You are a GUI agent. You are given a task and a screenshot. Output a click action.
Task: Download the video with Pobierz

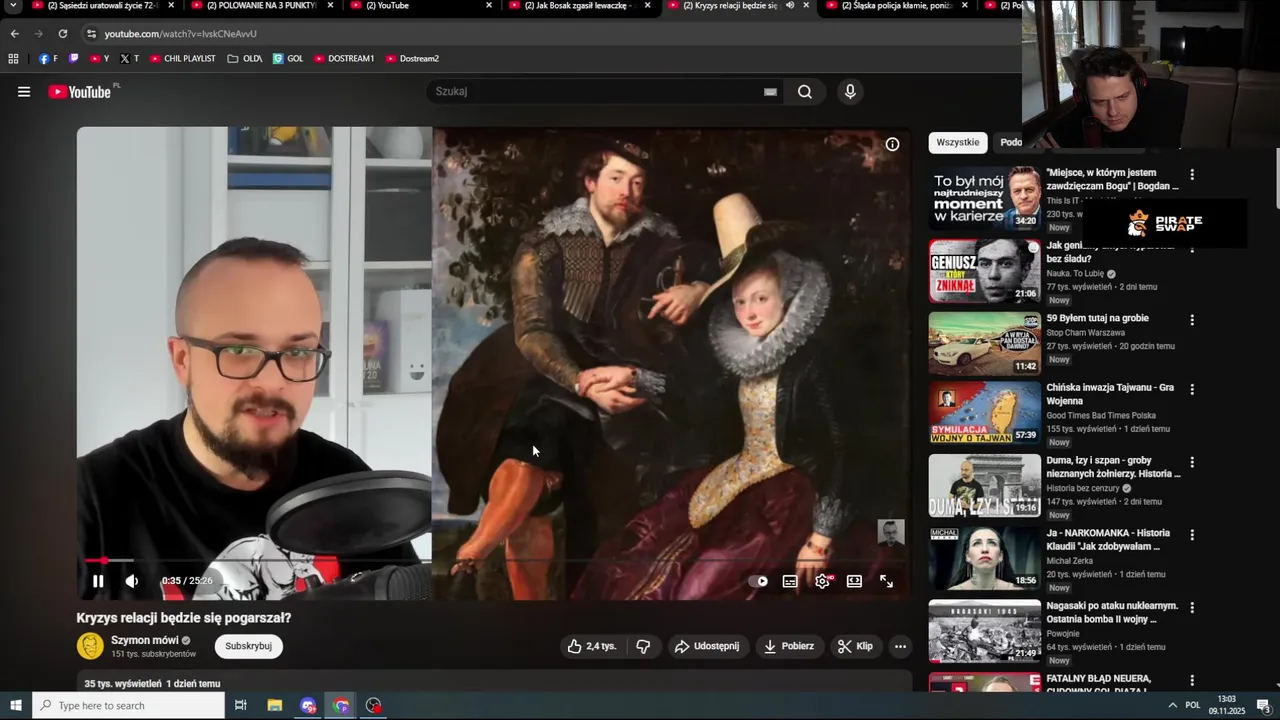pos(788,646)
